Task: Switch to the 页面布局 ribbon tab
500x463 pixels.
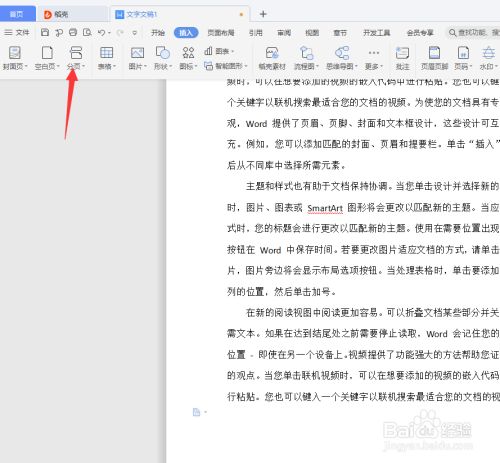Action: pyautogui.click(x=221, y=33)
